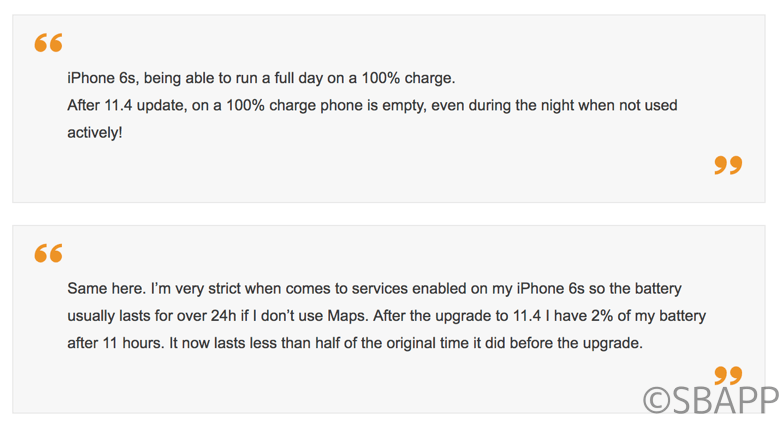Click "iPhone 6s" in the second quote
Image resolution: width=780 pixels, height=428 pixels.
pos(551,289)
